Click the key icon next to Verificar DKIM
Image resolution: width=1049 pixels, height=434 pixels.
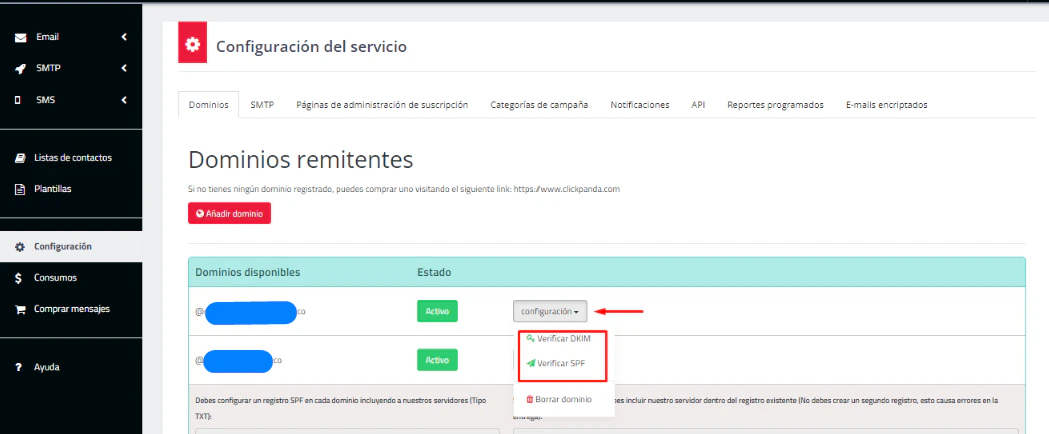click(531, 338)
